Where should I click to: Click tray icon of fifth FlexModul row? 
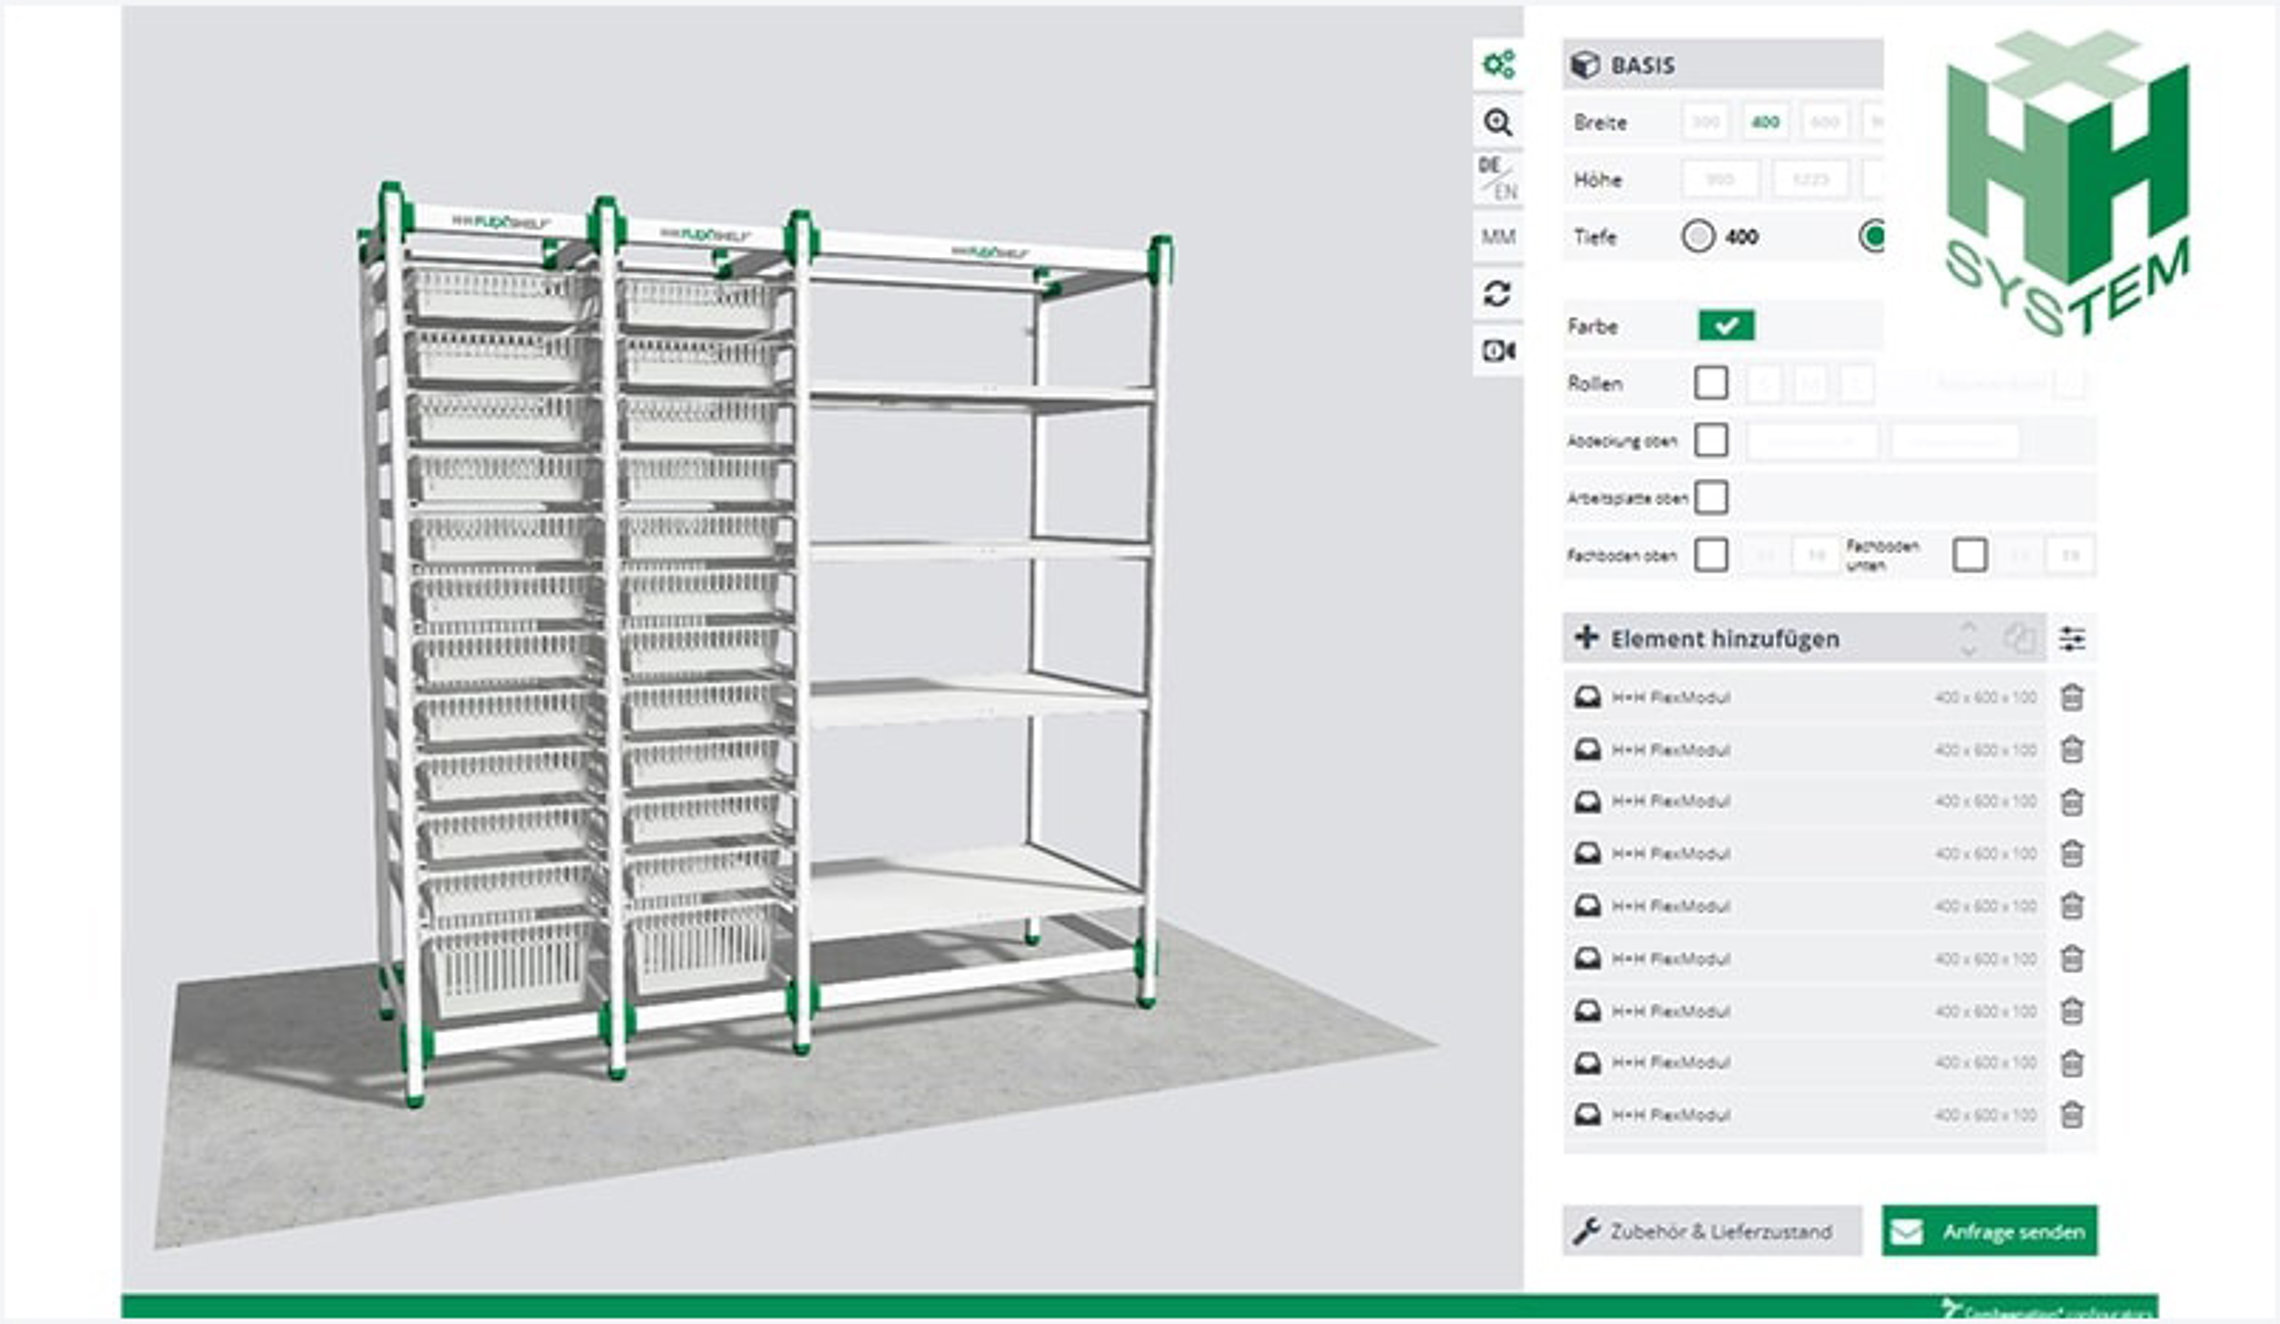coord(1587,906)
